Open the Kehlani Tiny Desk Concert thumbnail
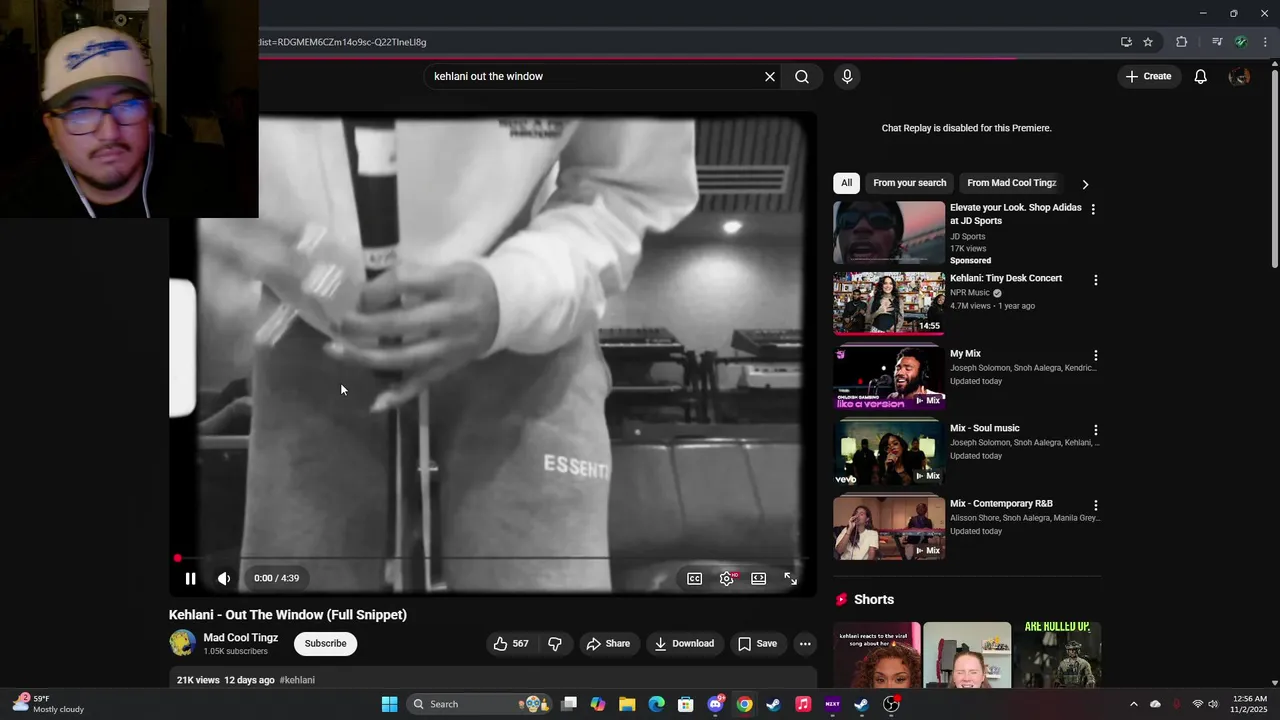The image size is (1280, 720). point(889,303)
